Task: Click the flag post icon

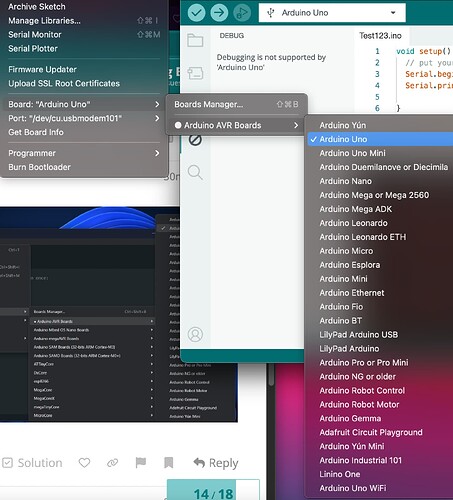Action: 141,462
